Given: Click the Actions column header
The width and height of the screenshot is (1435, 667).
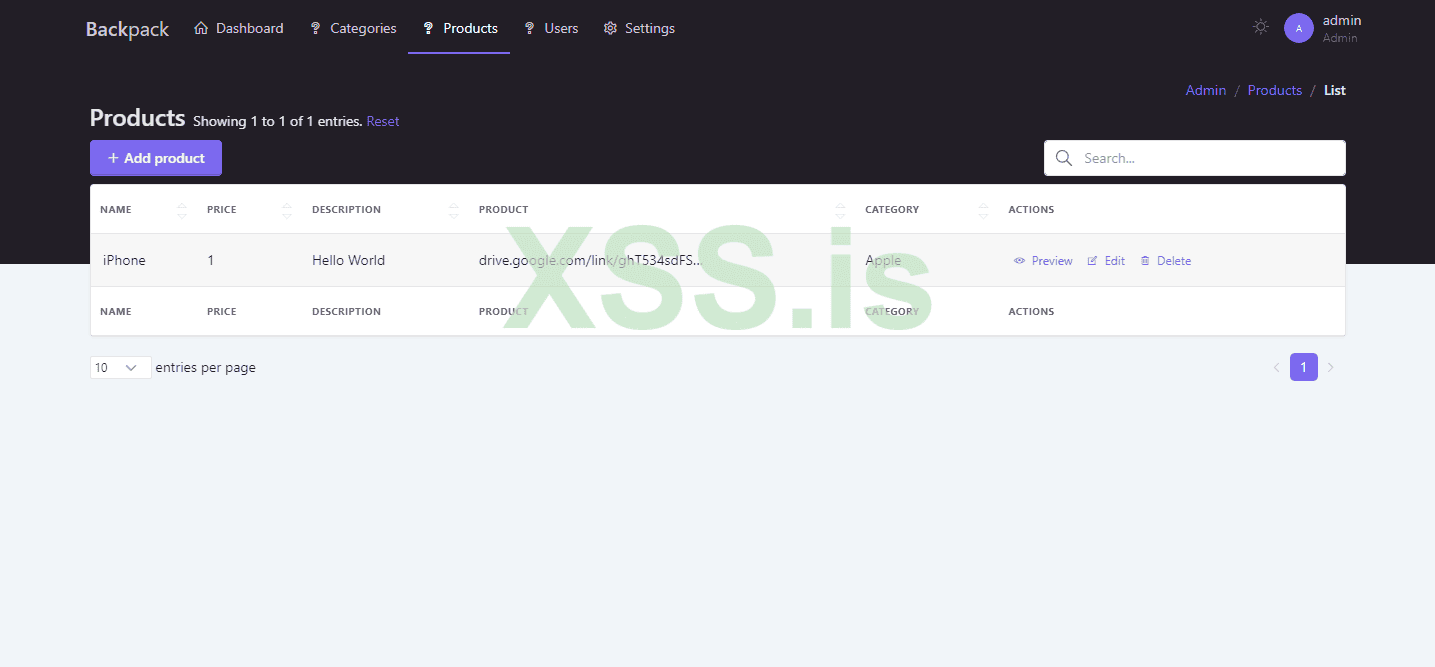Looking at the screenshot, I should coord(1031,210).
